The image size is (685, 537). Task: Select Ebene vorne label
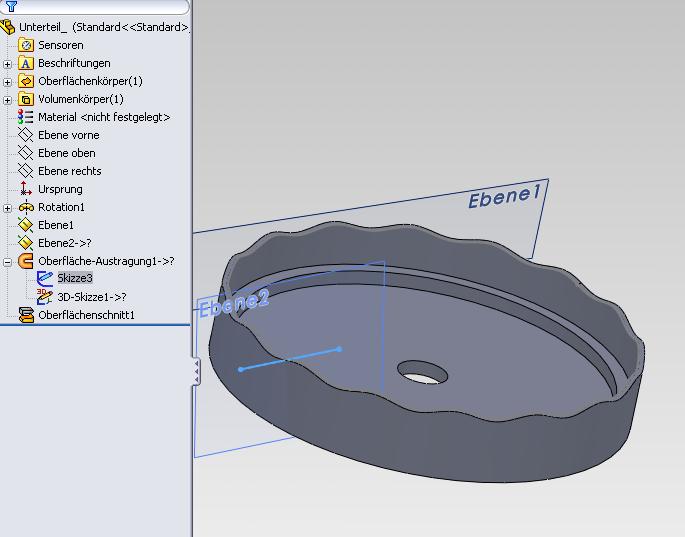pos(69,135)
